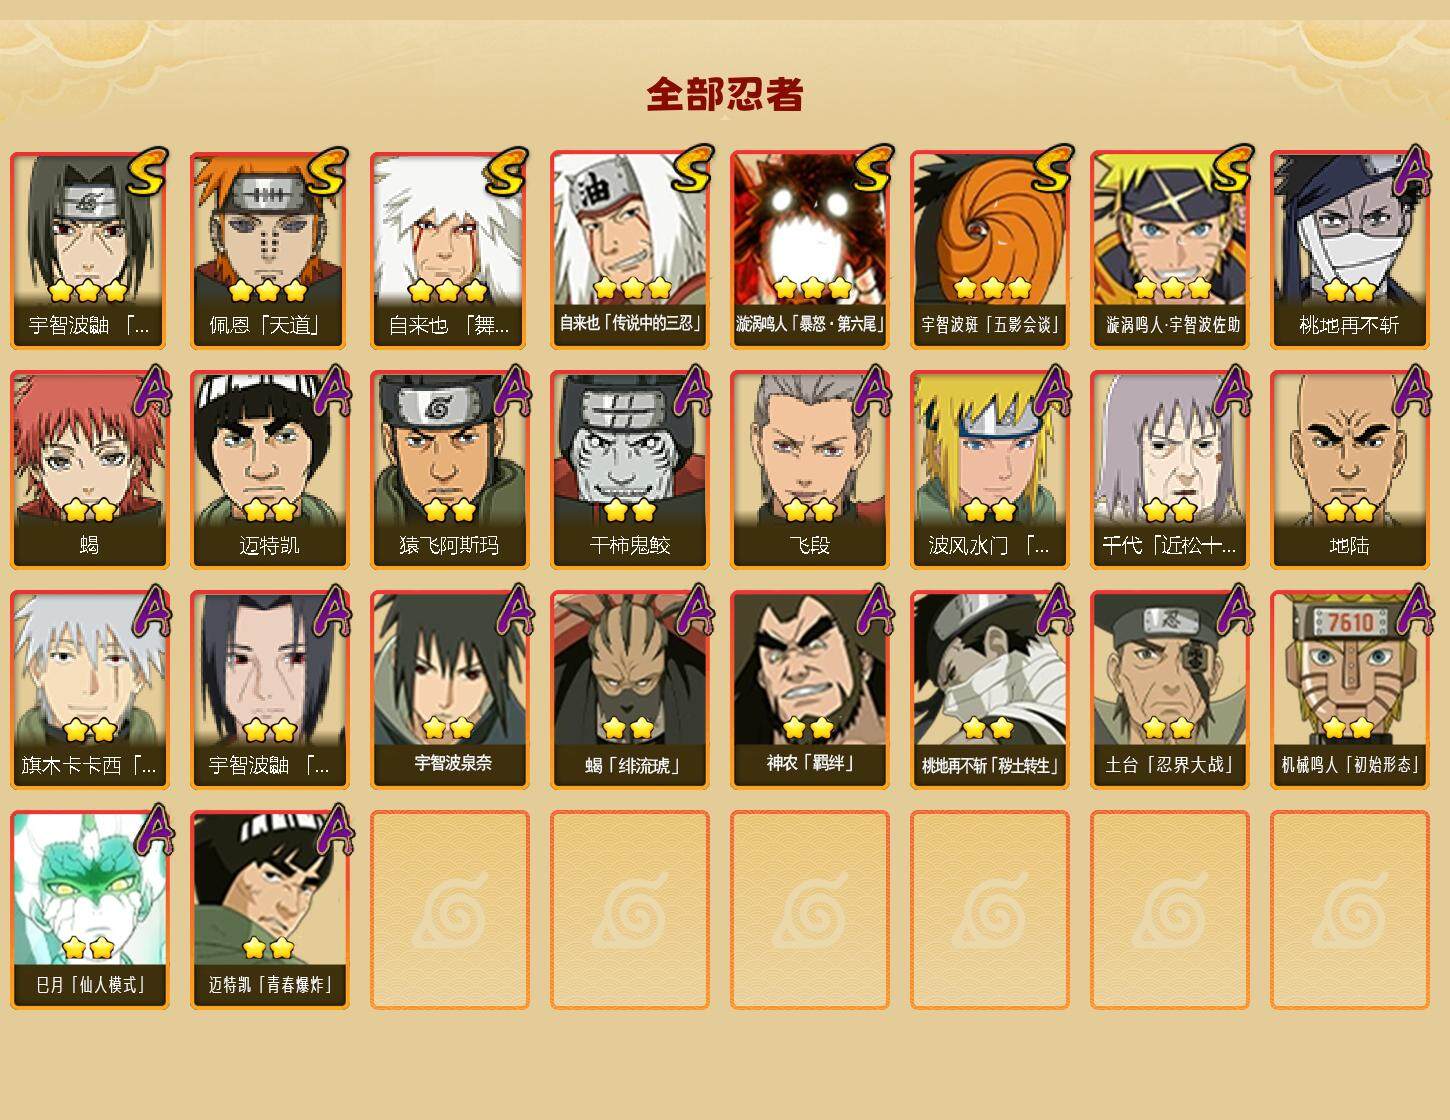This screenshot has height=1120, width=1450.
Task: Open the bald 地陆 ninja card
Action: click(1349, 470)
